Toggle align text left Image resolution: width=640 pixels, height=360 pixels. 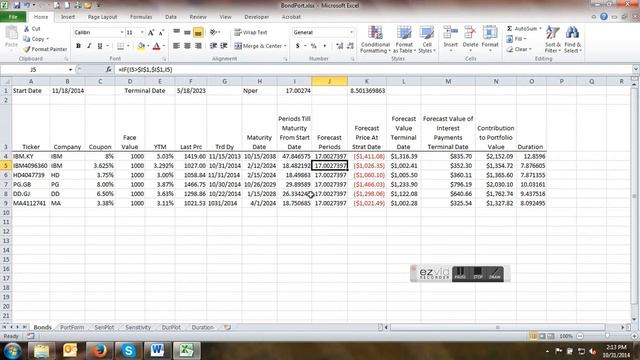[x=176, y=46]
